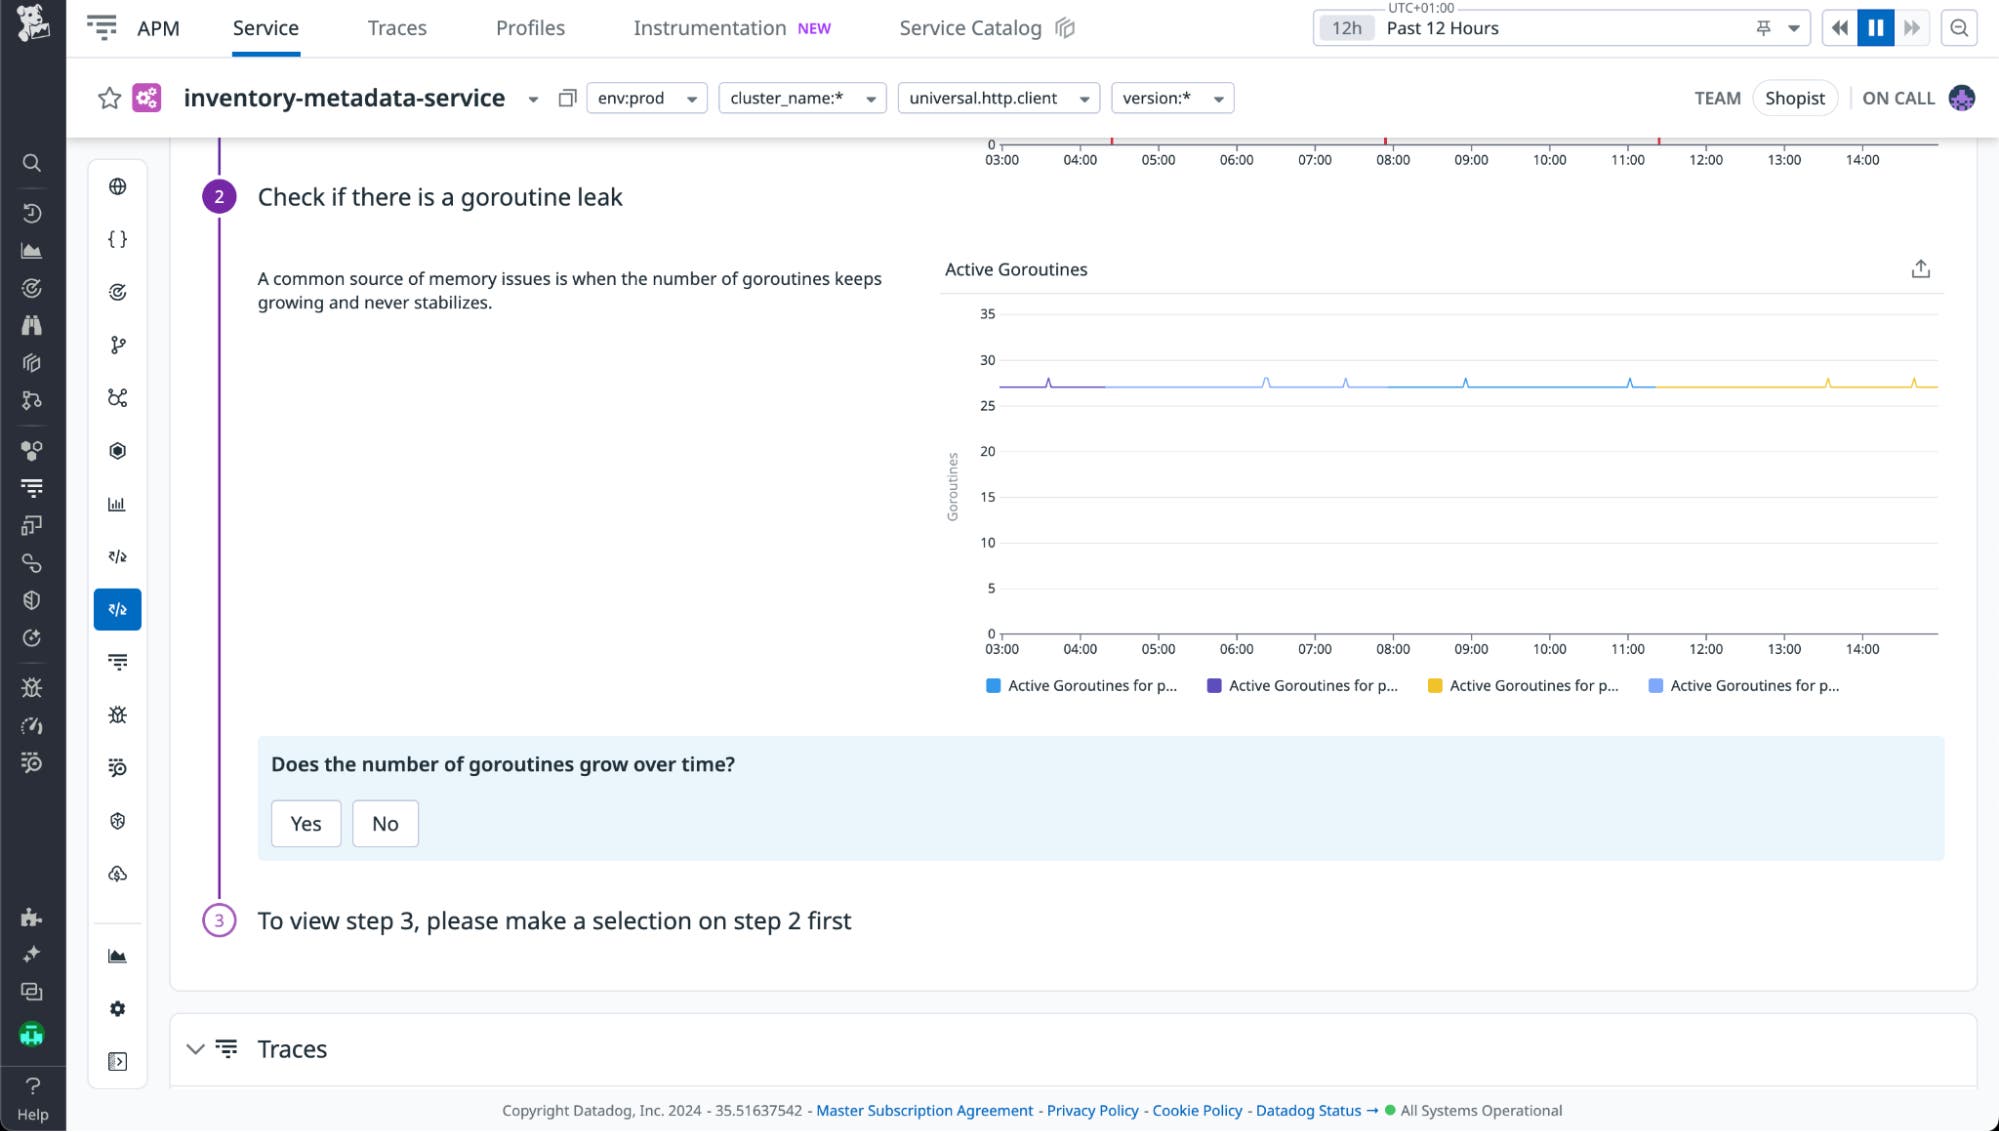The image size is (1999, 1132).
Task: Pause the live time refresh
Action: pyautogui.click(x=1875, y=27)
